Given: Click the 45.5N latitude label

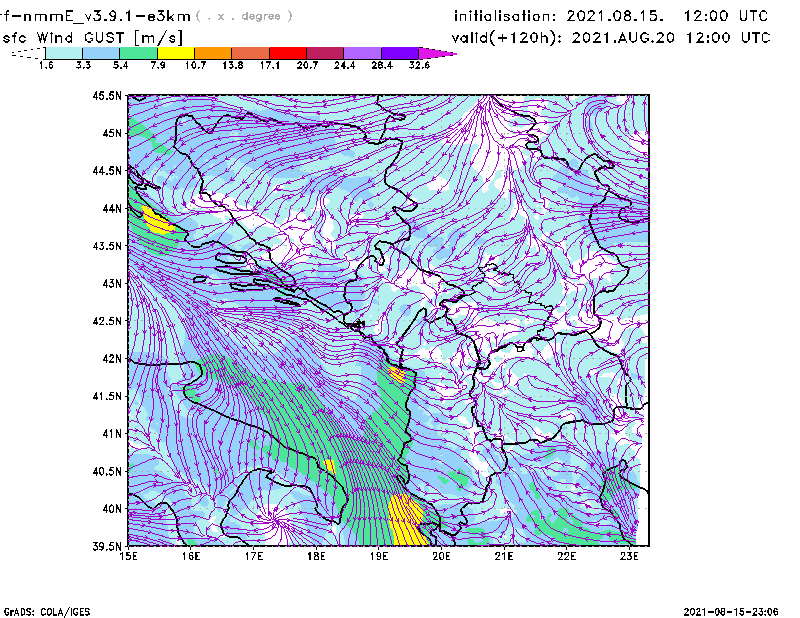Looking at the screenshot, I should pos(107,95).
